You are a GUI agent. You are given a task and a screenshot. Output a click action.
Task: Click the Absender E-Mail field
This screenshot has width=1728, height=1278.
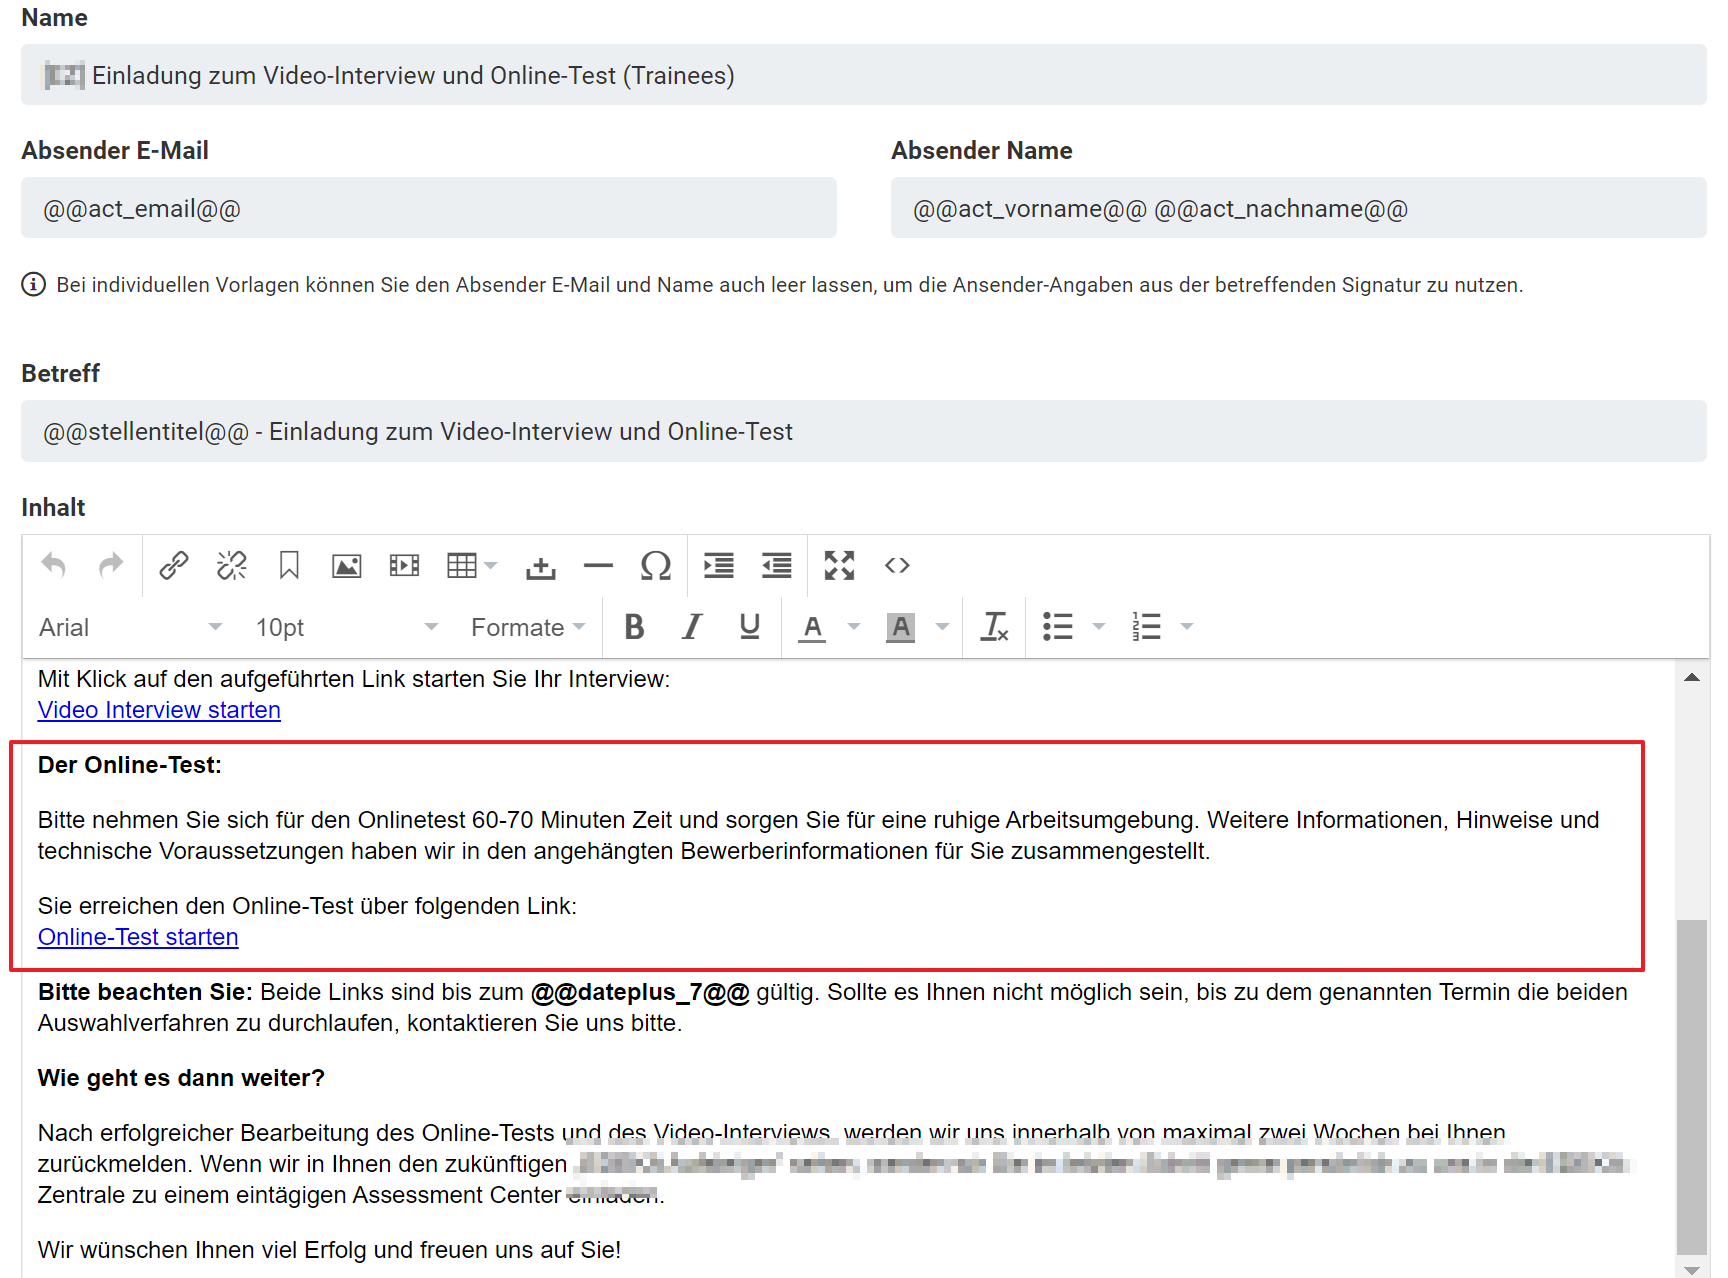click(429, 208)
